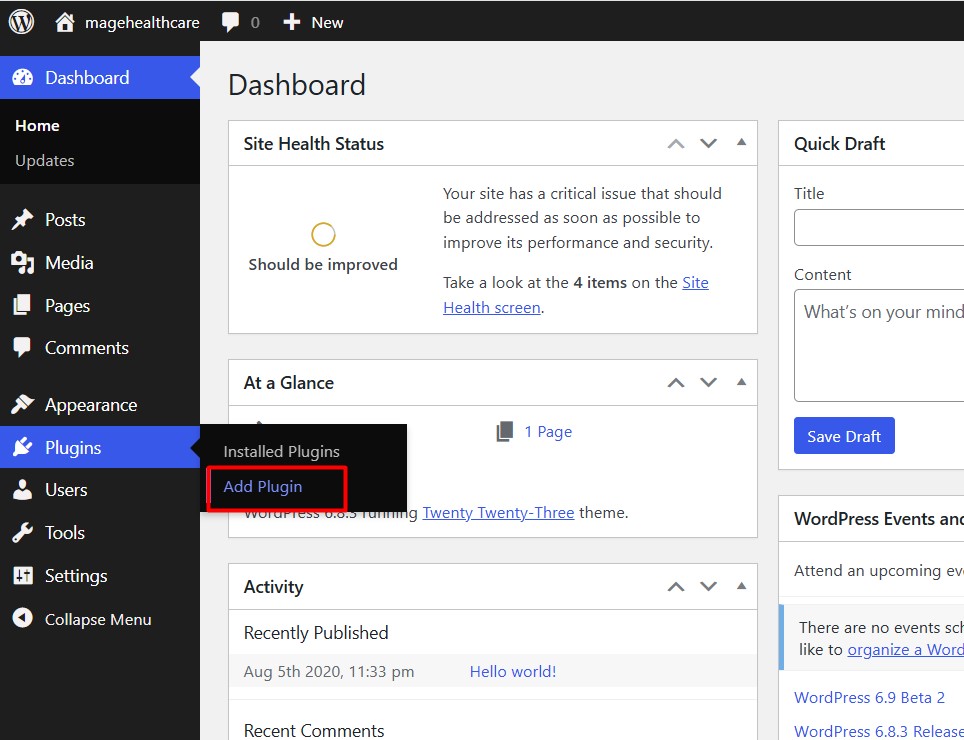Choose Add Plugin from the submenu
Image resolution: width=964 pixels, height=740 pixels.
263,487
